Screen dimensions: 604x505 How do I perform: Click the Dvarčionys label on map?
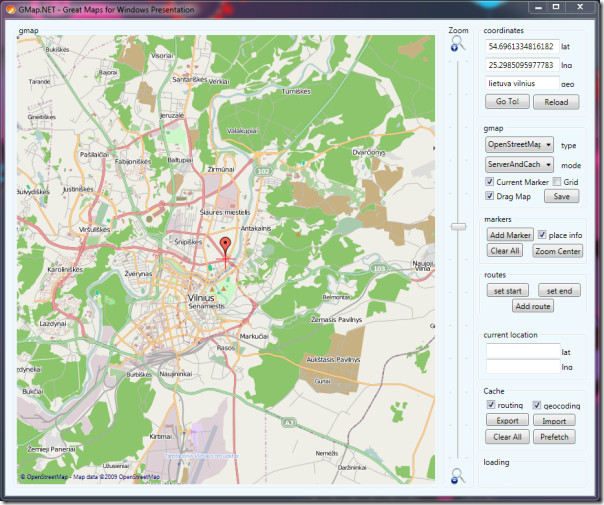[369, 153]
